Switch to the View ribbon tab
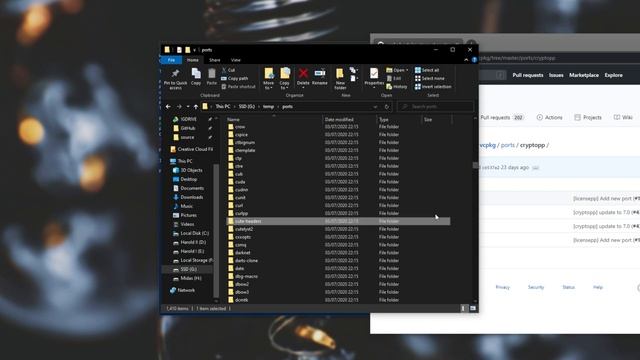 click(x=236, y=60)
